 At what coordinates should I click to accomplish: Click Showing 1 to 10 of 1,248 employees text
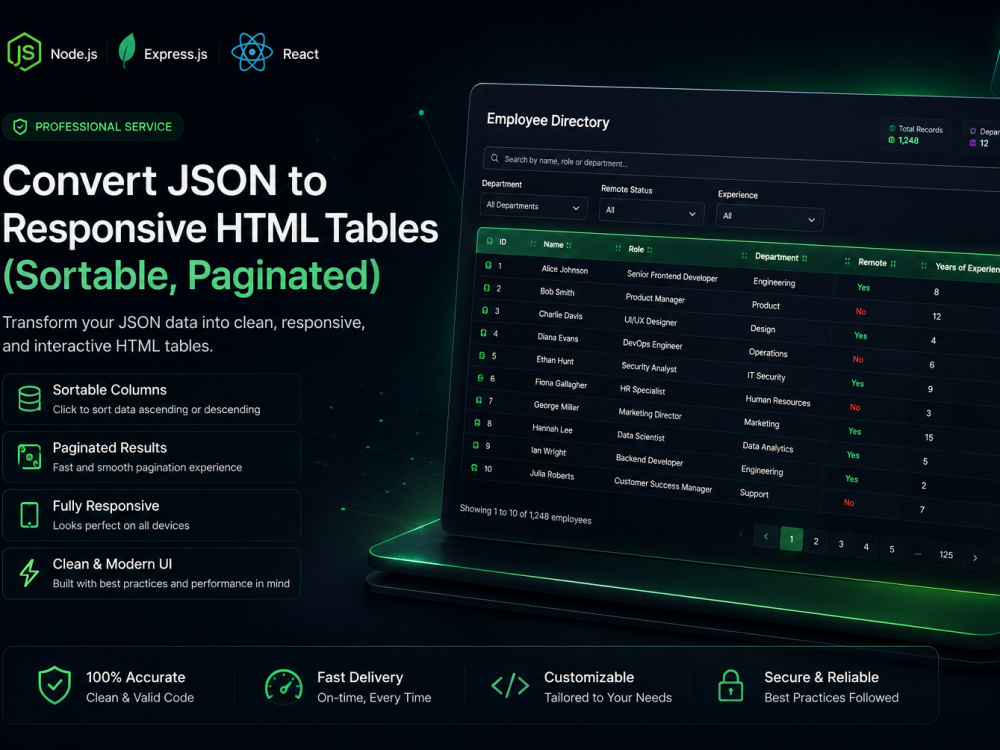tap(526, 514)
